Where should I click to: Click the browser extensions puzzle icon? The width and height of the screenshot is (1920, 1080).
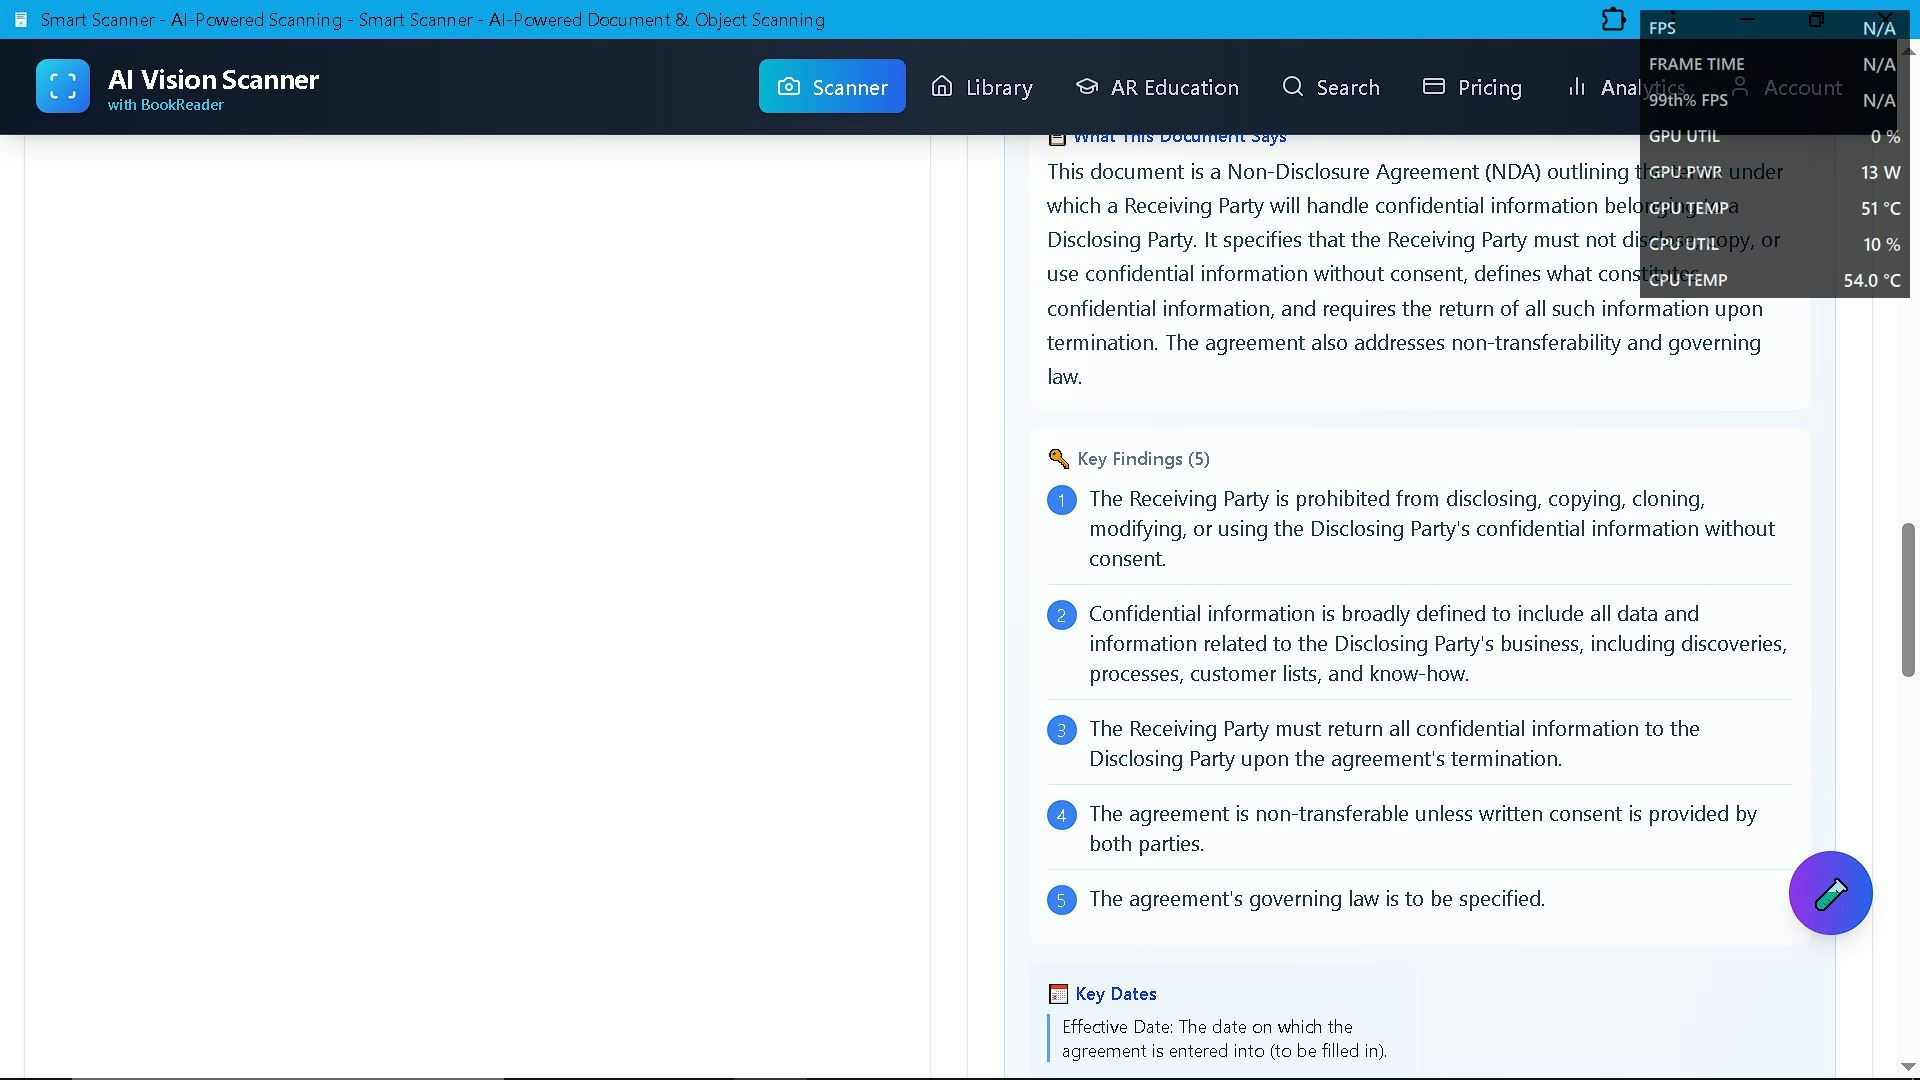pyautogui.click(x=1613, y=20)
